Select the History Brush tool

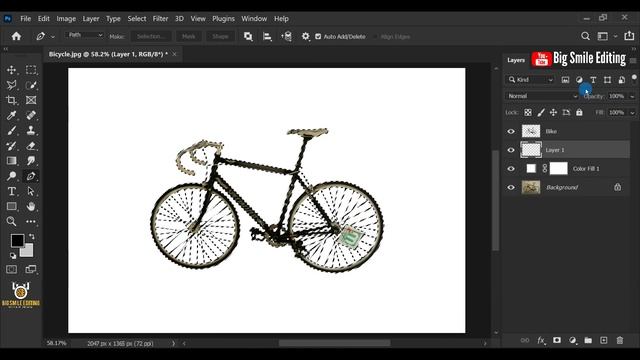[x=11, y=146]
